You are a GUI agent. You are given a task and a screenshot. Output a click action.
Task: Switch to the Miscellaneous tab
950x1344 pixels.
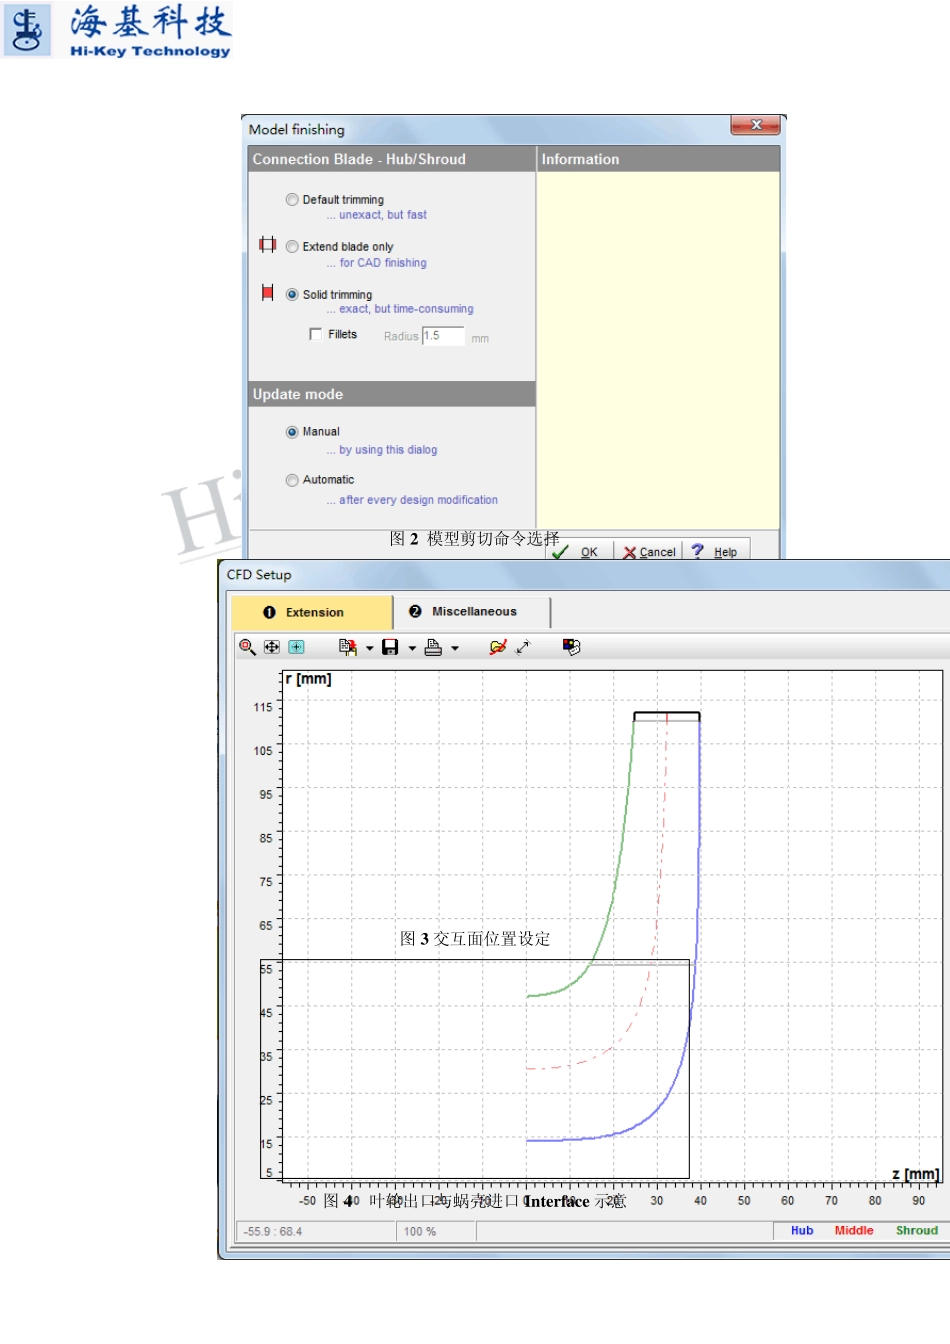(472, 612)
